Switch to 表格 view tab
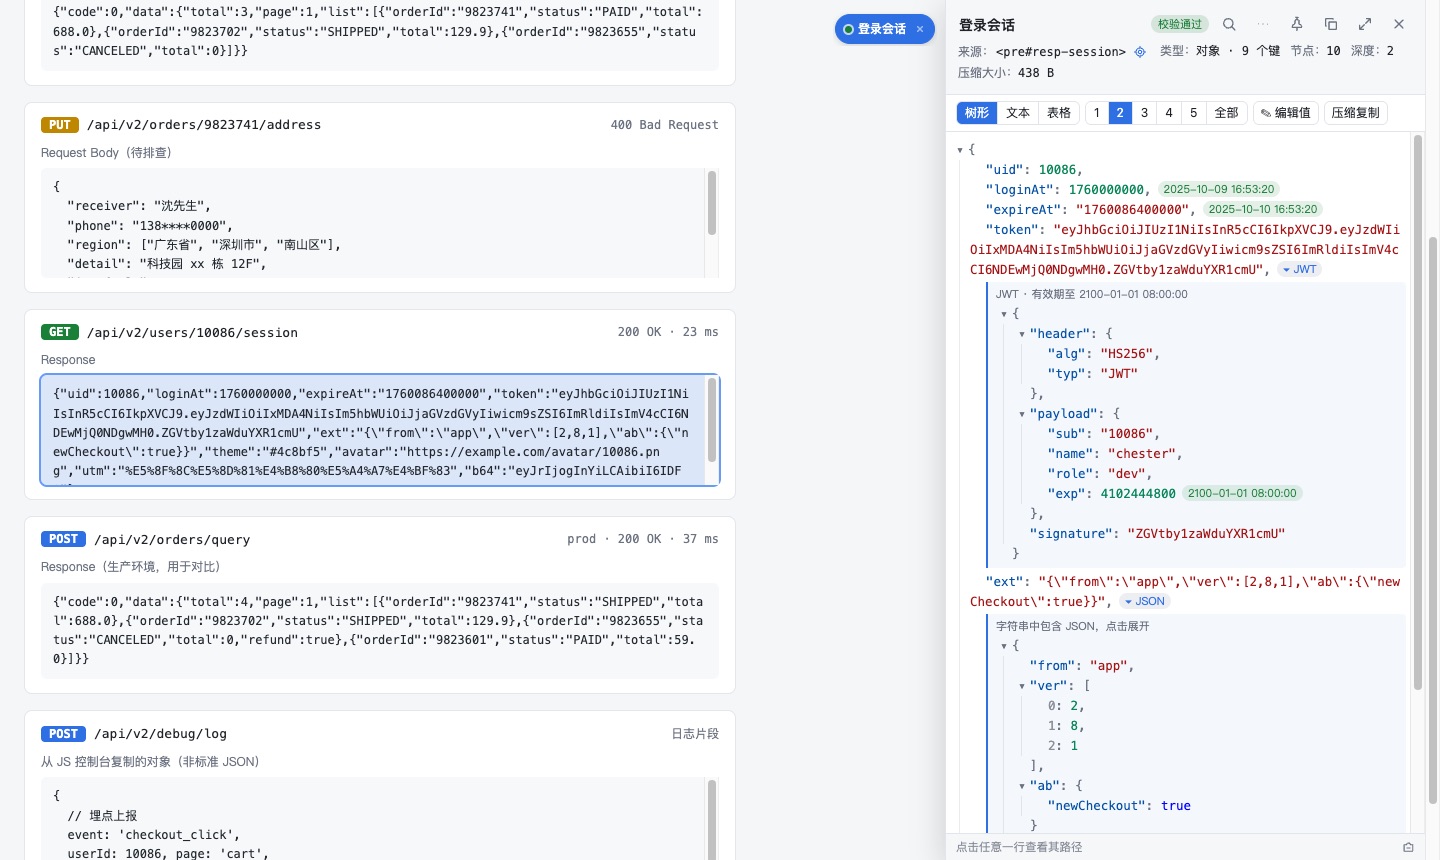The height and width of the screenshot is (860, 1440). click(1059, 113)
